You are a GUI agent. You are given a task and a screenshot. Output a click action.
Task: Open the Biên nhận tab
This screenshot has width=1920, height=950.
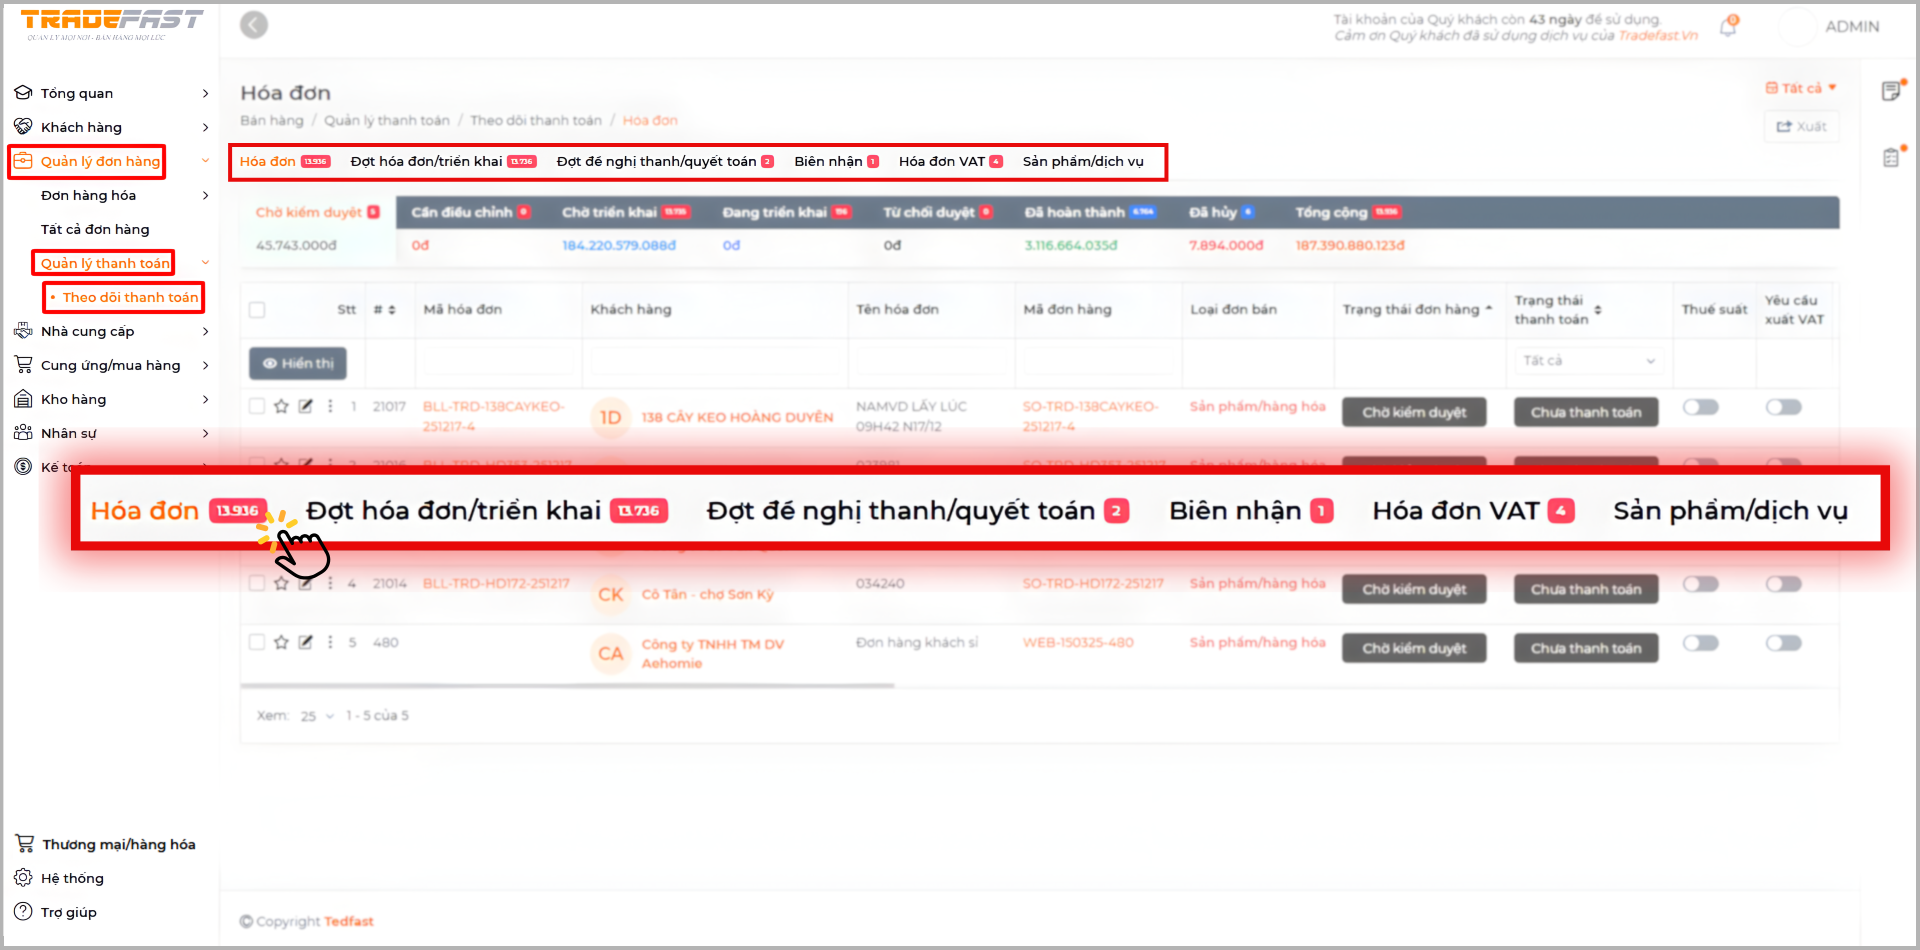(828, 161)
